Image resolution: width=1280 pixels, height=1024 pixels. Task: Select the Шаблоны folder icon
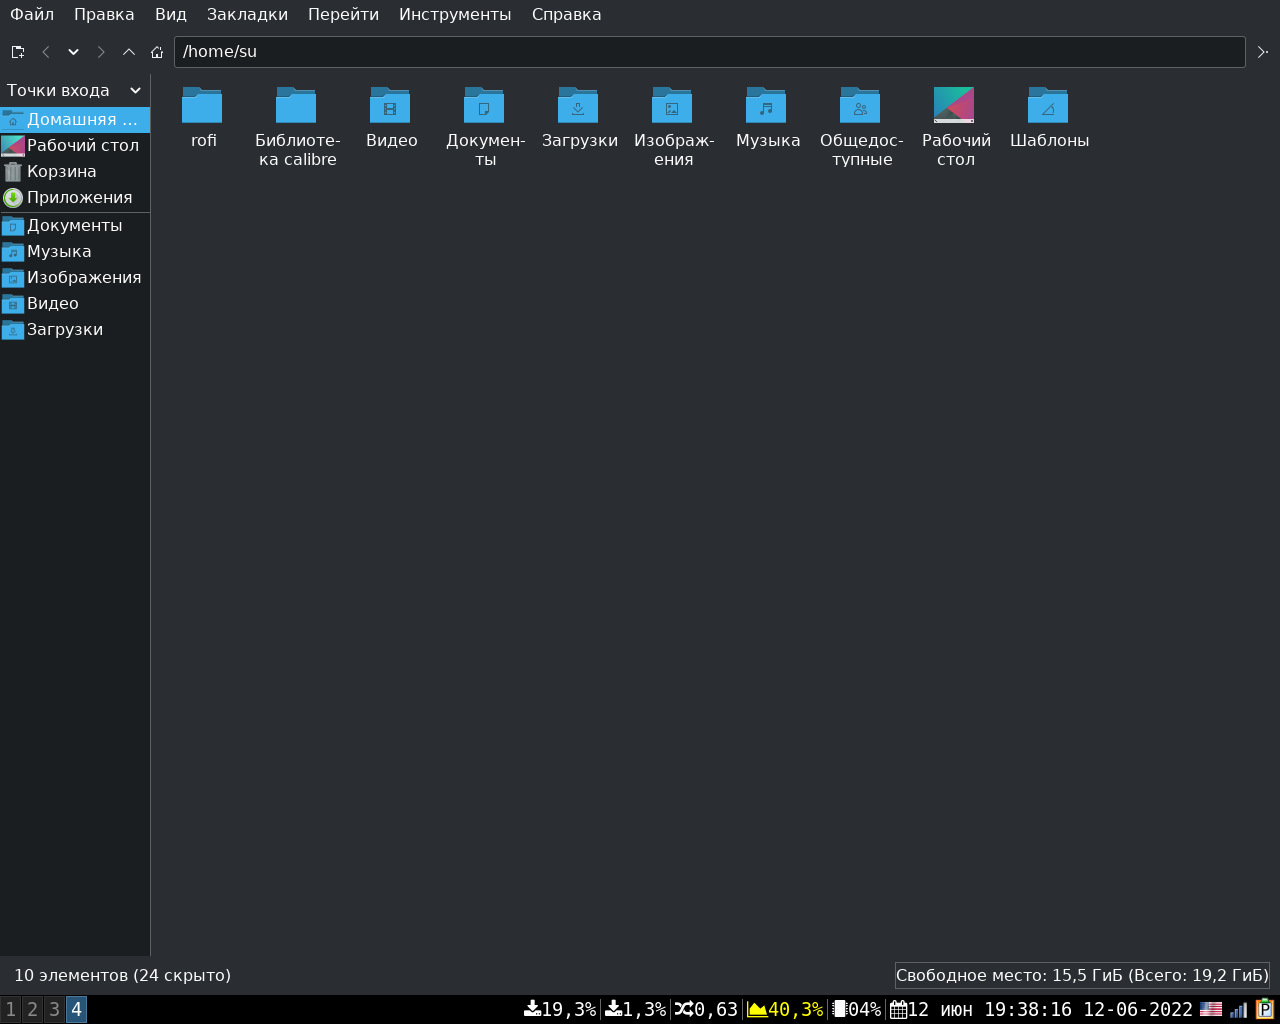point(1048,105)
